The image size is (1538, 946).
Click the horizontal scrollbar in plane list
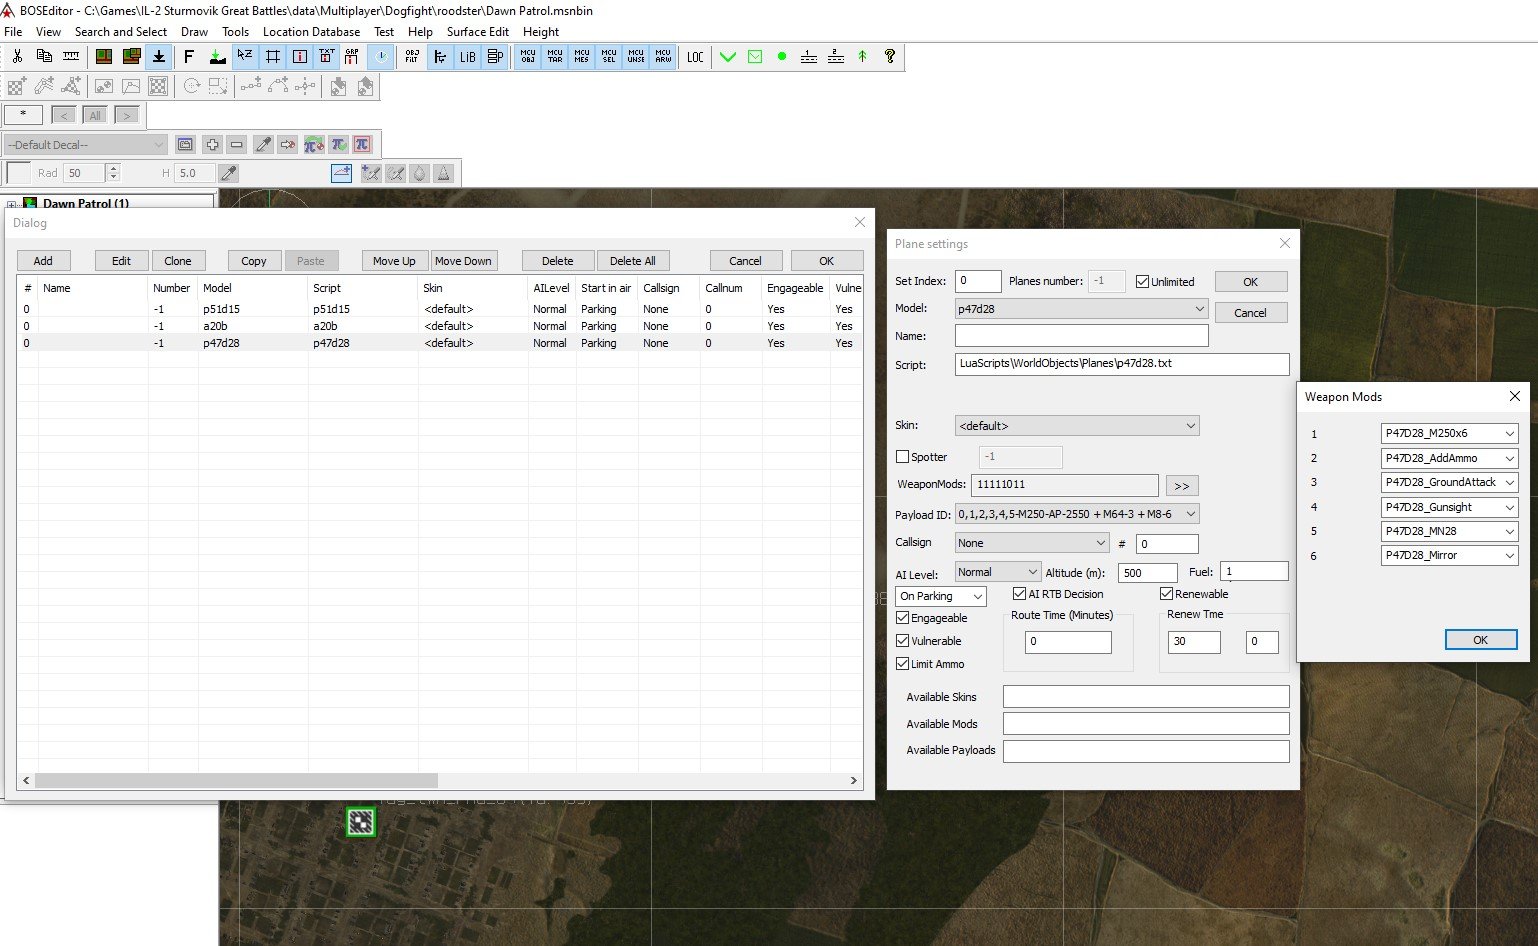[x=237, y=780]
